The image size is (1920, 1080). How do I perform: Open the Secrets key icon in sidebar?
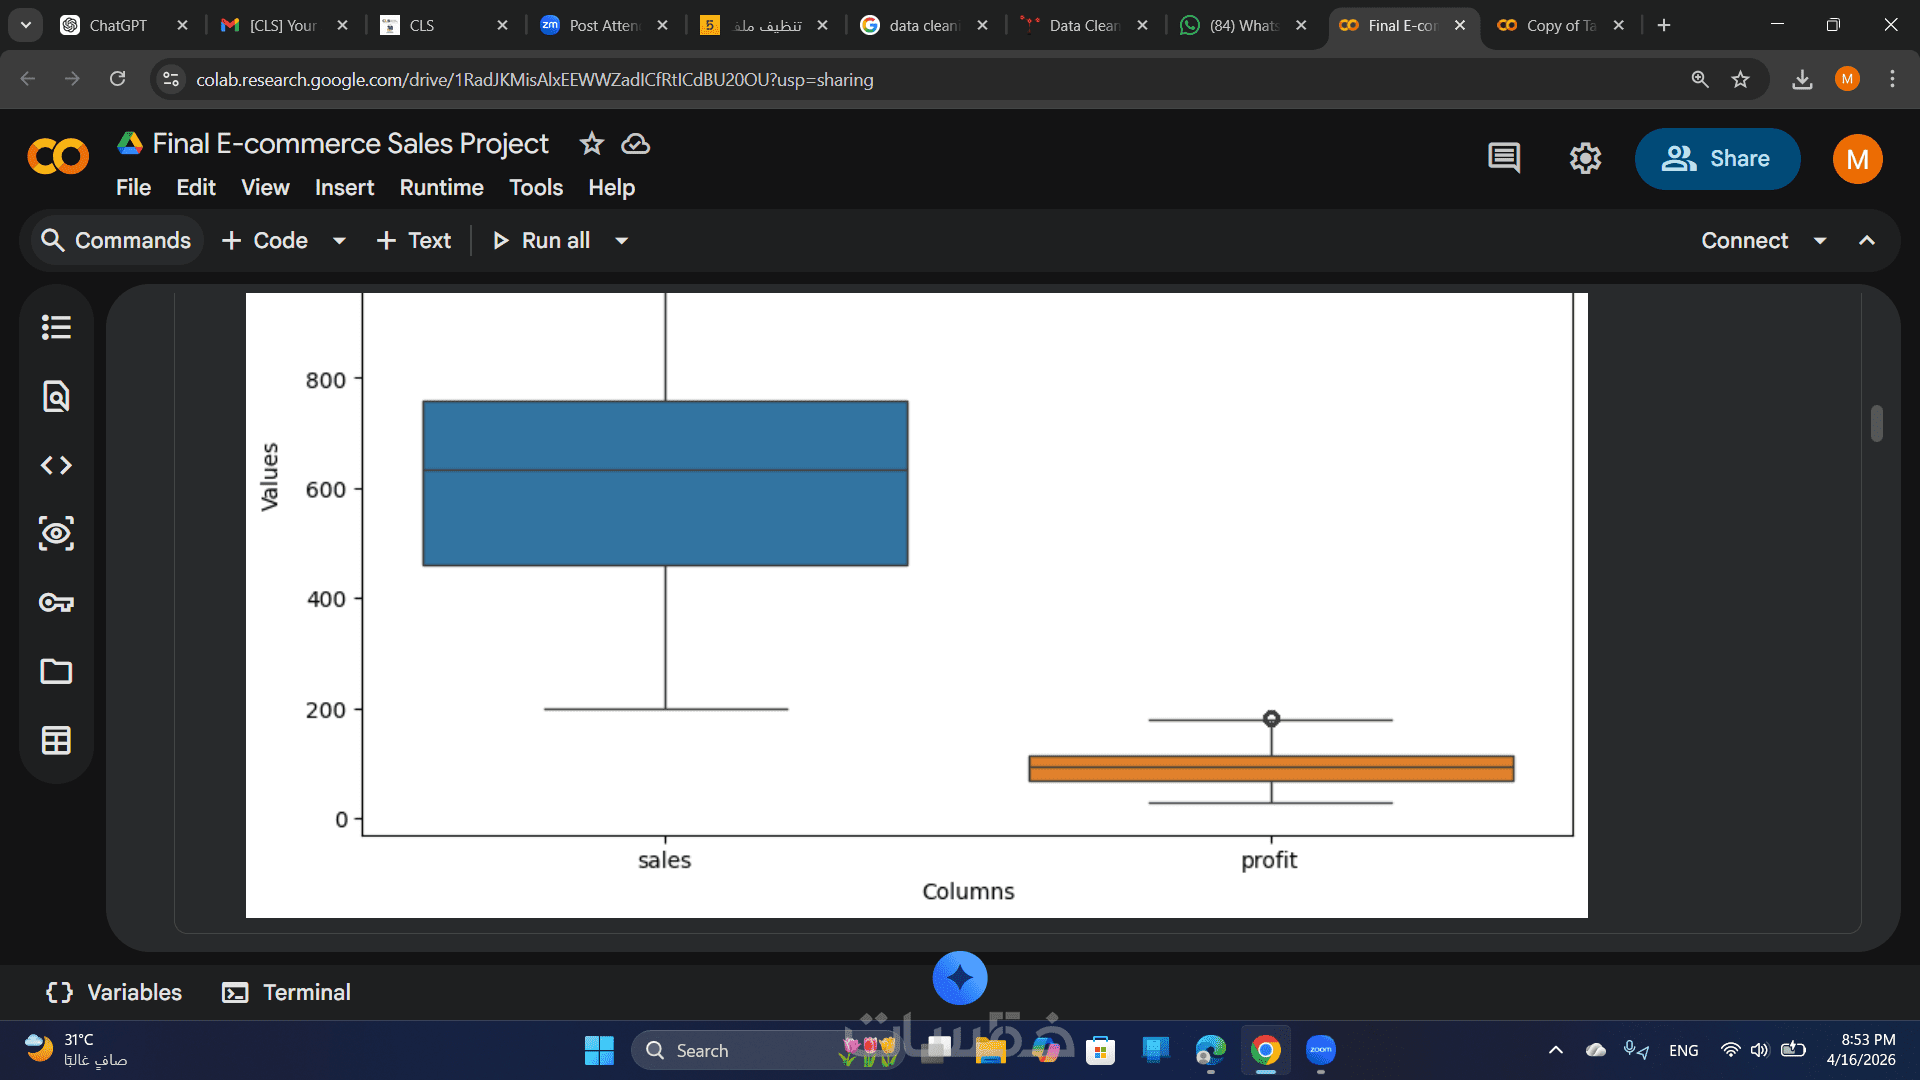pos(56,602)
